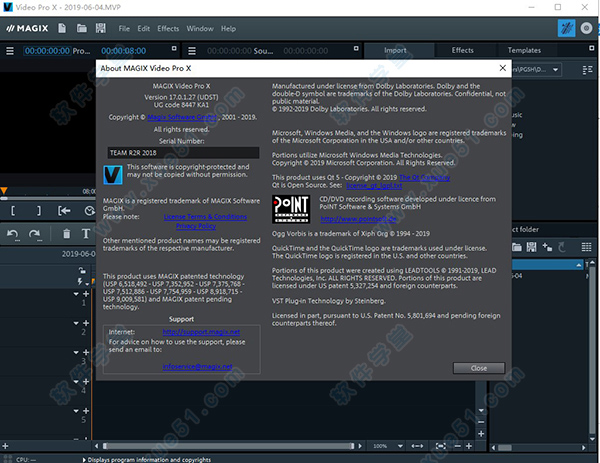Expand track 3 dropdown arrow

(x=76, y=352)
